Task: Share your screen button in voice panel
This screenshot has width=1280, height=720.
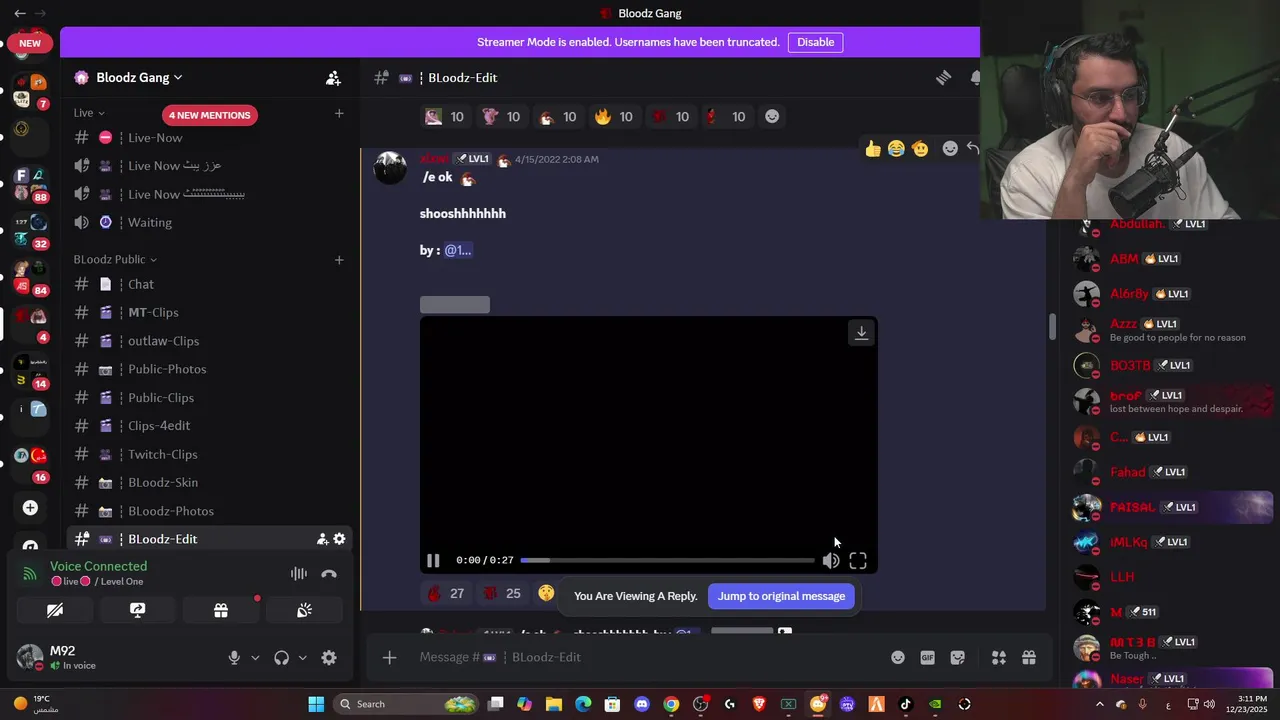Action: point(138,610)
